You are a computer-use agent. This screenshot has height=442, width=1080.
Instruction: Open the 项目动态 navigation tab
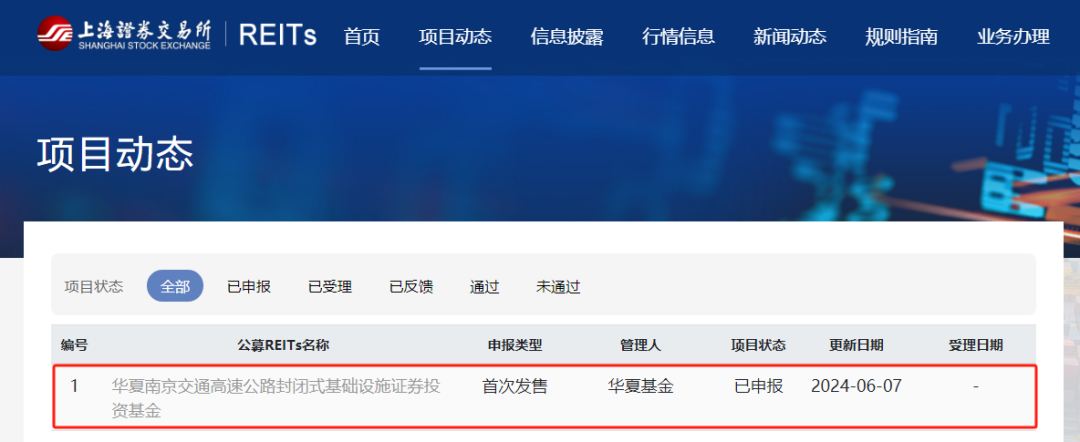point(455,36)
